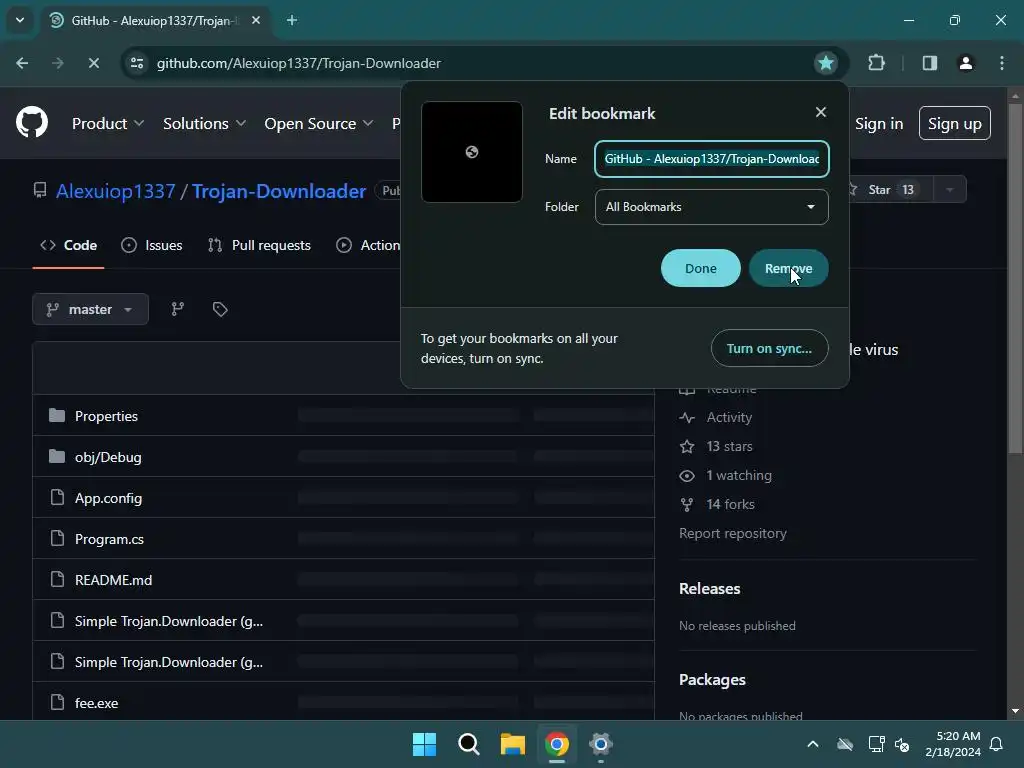
Task: Open the App.config file
Action: (x=108, y=498)
